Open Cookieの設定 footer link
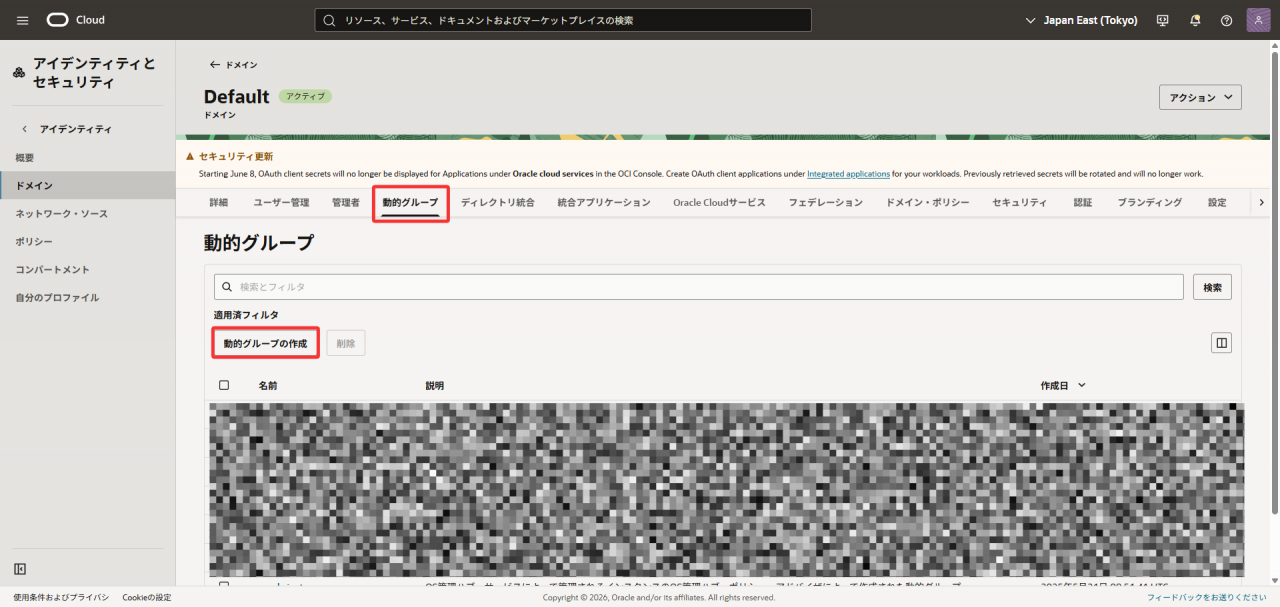The height and width of the screenshot is (607, 1280). 147,597
